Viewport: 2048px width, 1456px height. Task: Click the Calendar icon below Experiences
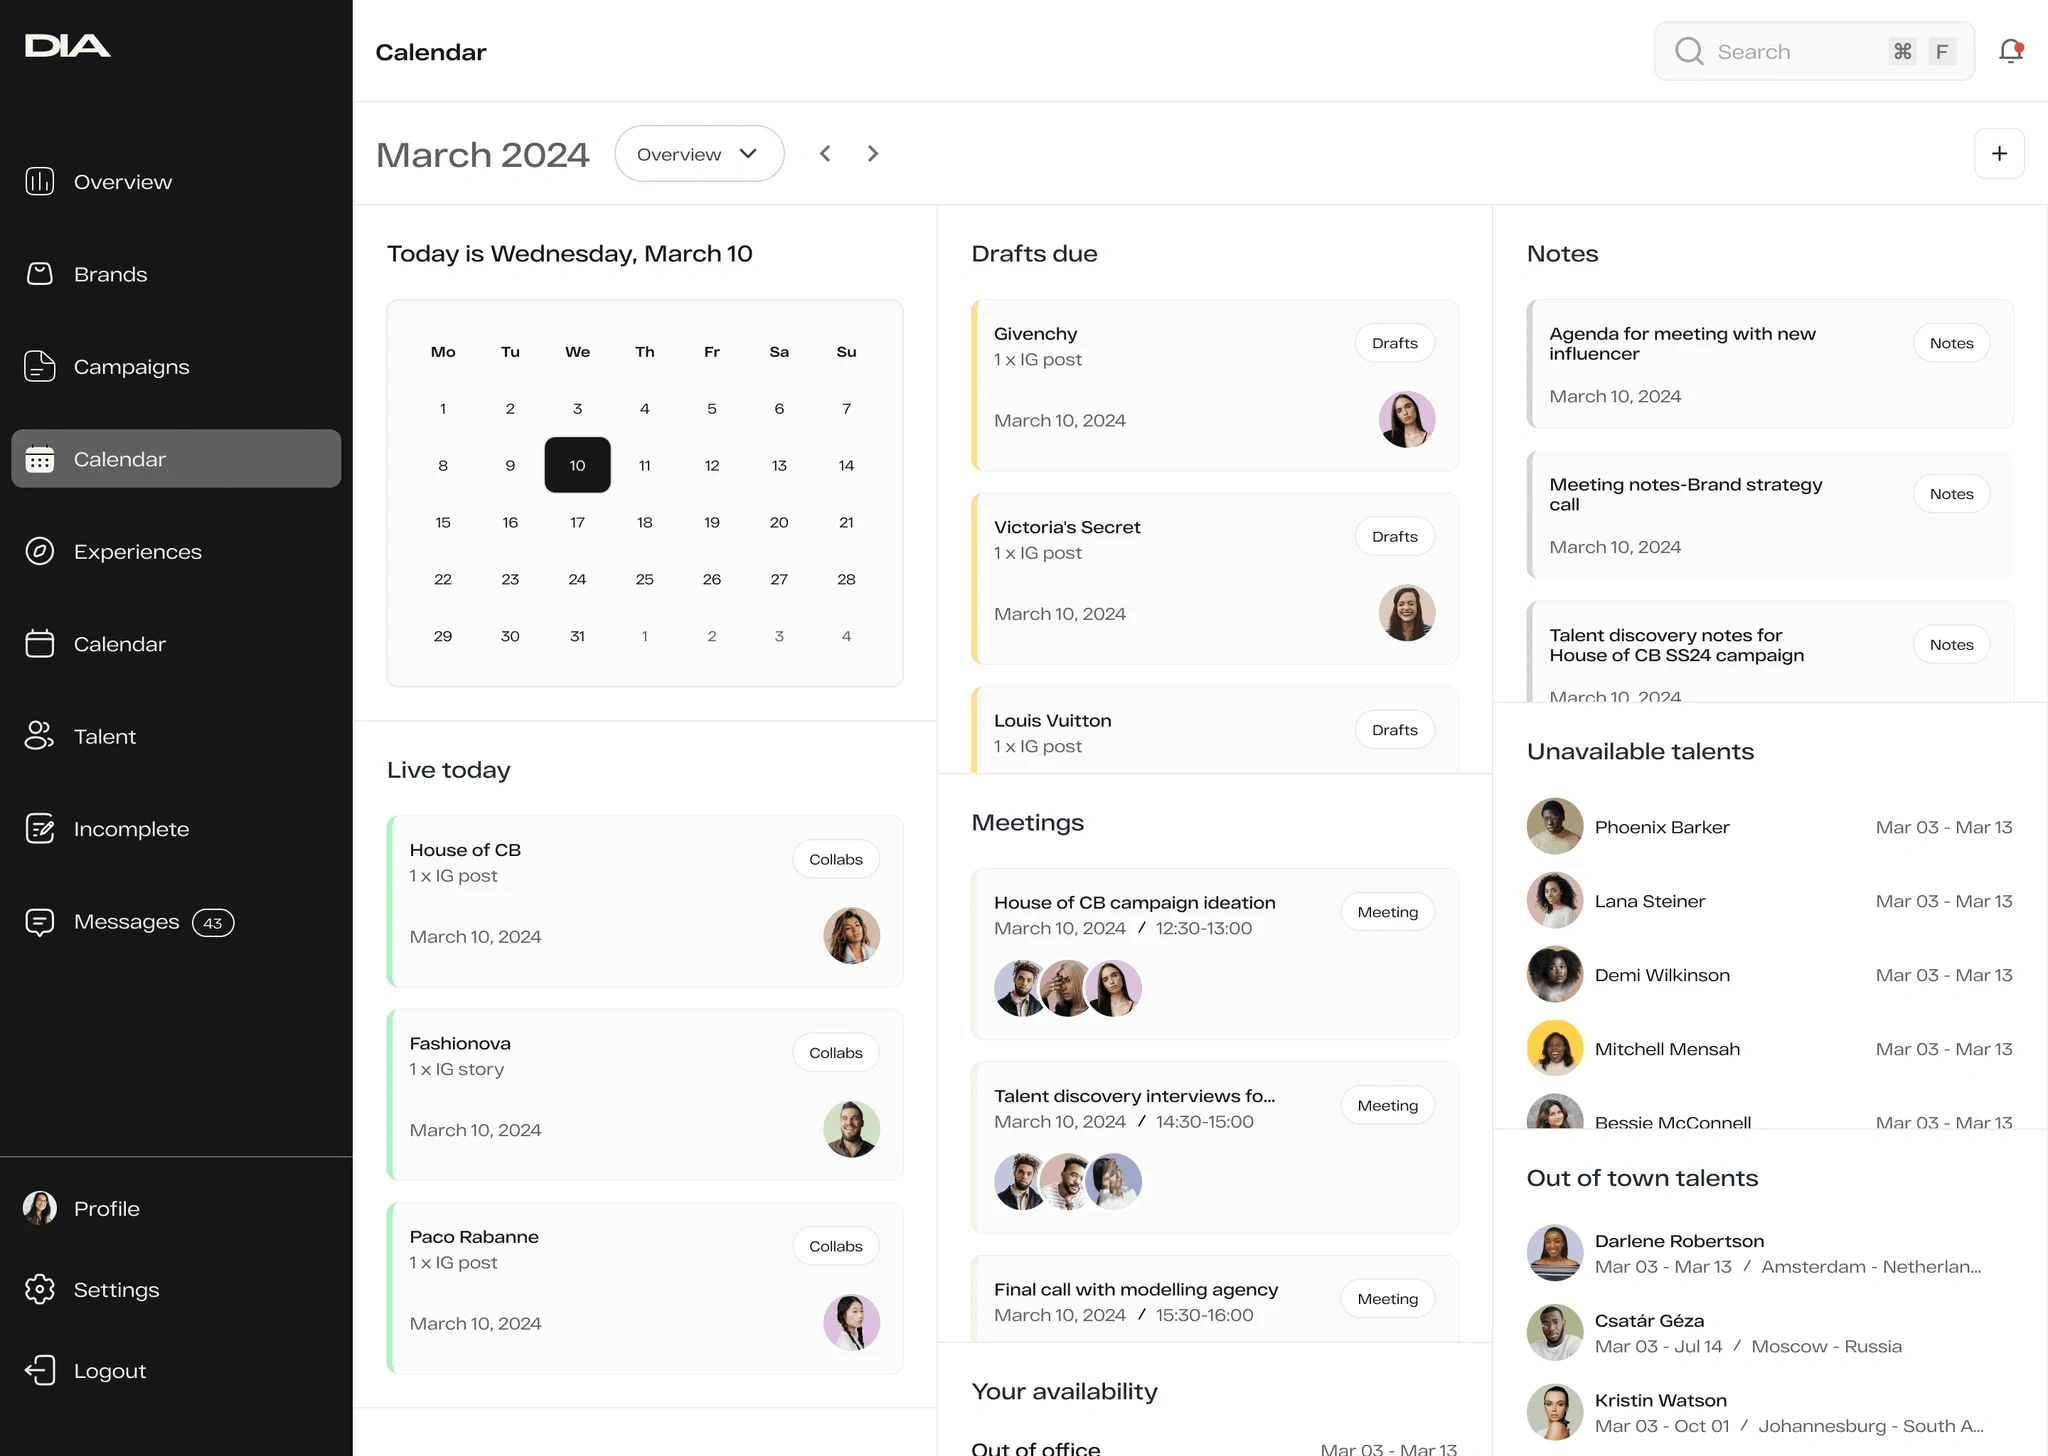(x=40, y=644)
